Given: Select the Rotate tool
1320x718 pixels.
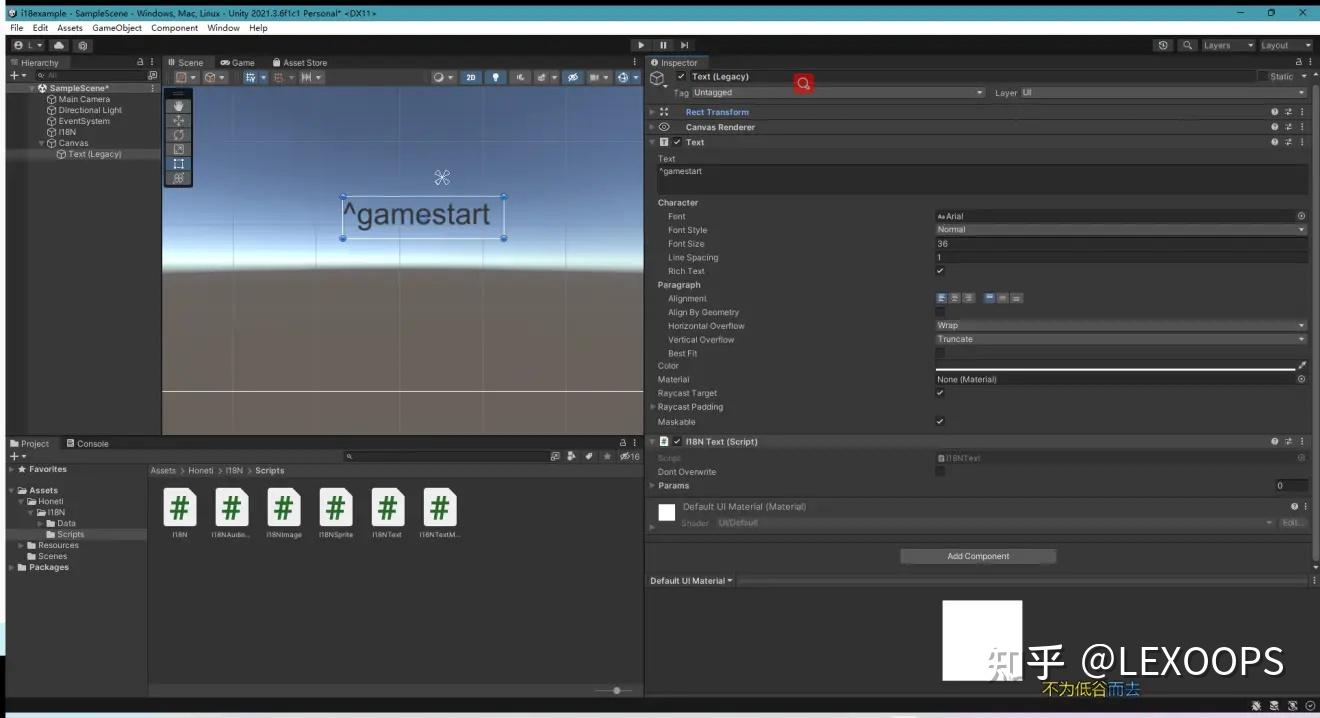Looking at the screenshot, I should coord(179,135).
